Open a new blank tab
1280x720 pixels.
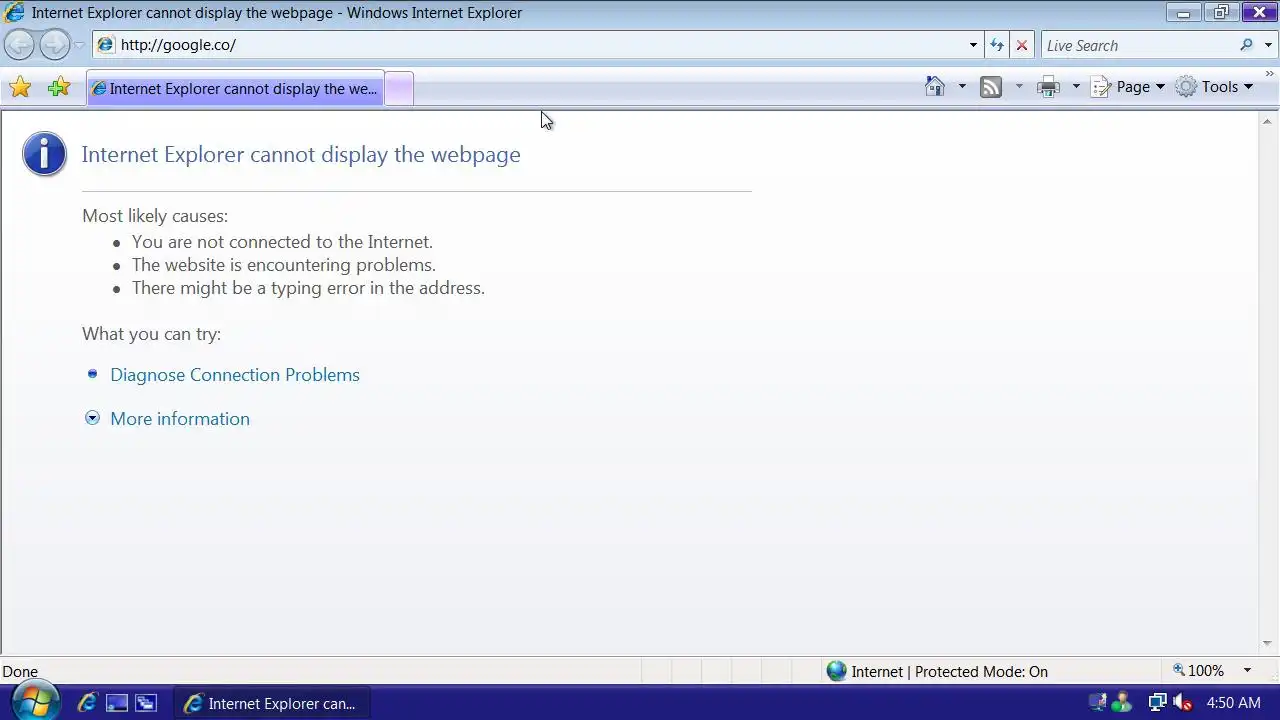tap(399, 88)
